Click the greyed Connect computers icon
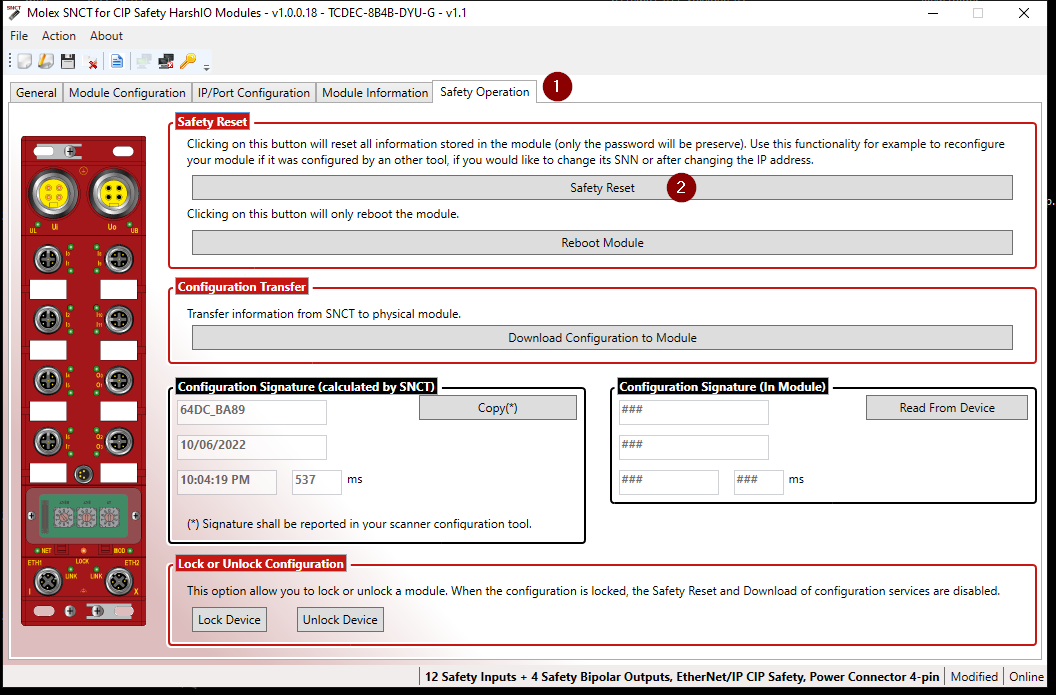The width and height of the screenshot is (1056, 695). click(143, 62)
